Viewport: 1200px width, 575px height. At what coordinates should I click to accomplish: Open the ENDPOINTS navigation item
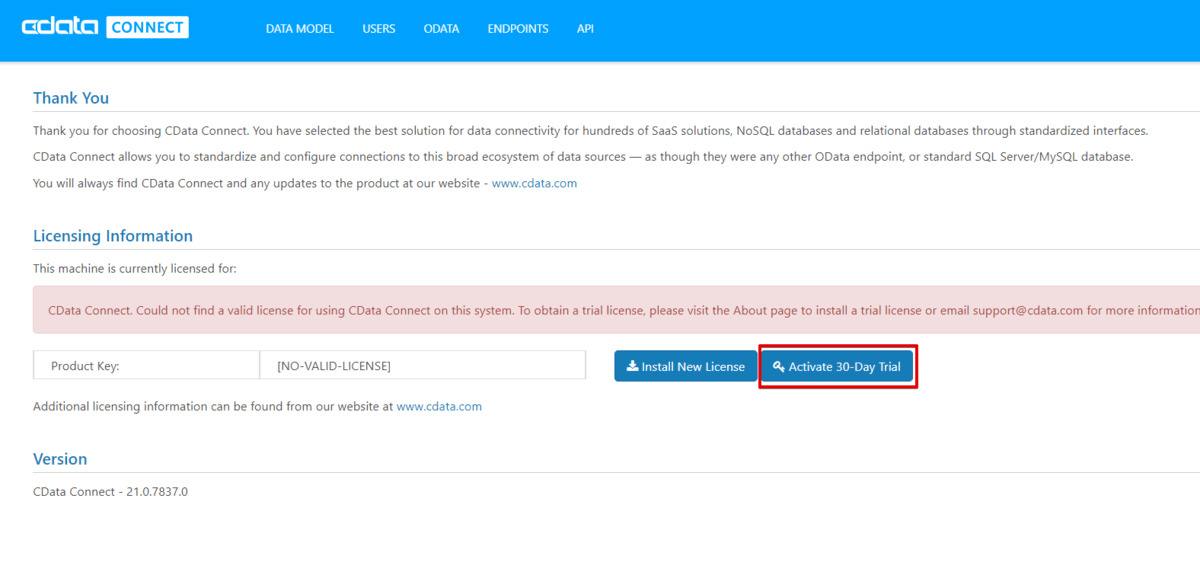pyautogui.click(x=518, y=29)
